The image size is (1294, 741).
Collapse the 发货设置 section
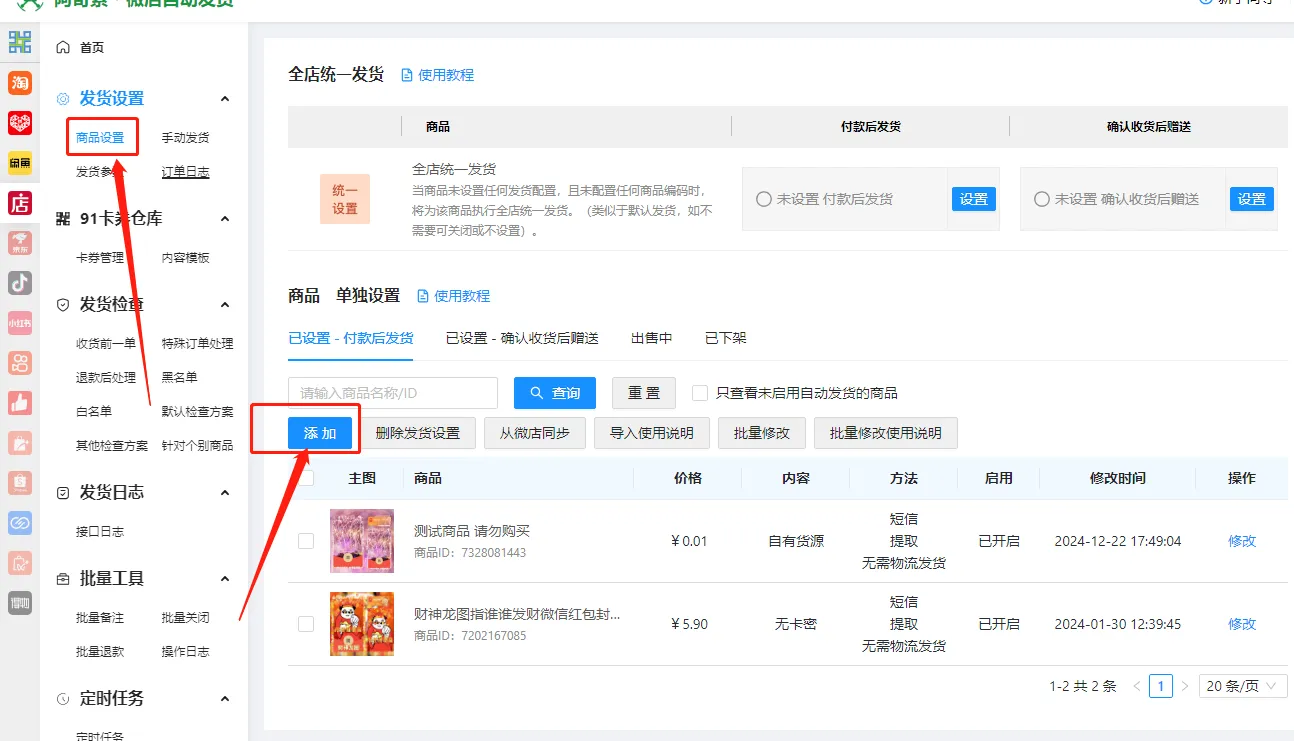coord(225,98)
